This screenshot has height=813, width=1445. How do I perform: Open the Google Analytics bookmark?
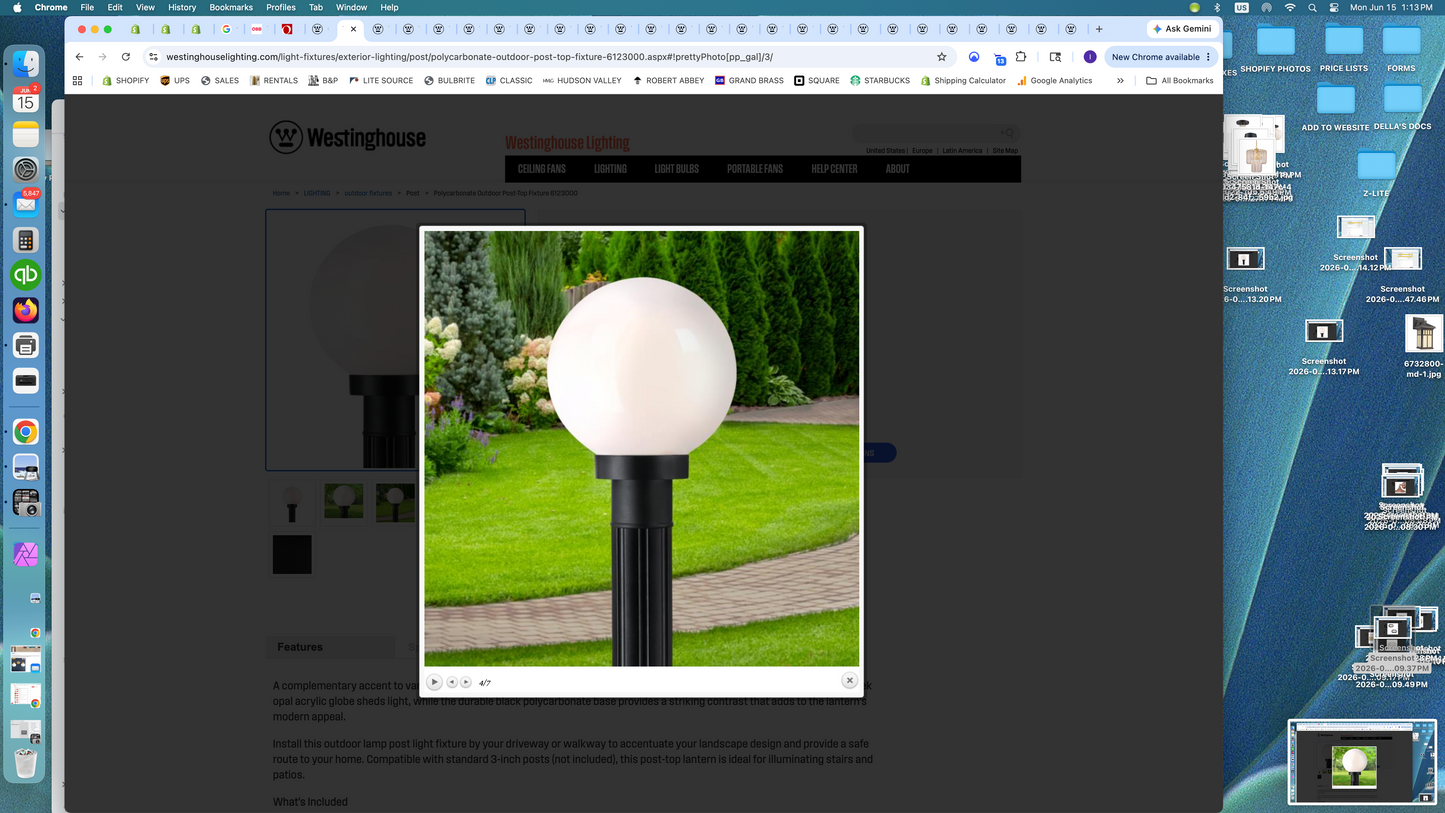click(x=1054, y=80)
